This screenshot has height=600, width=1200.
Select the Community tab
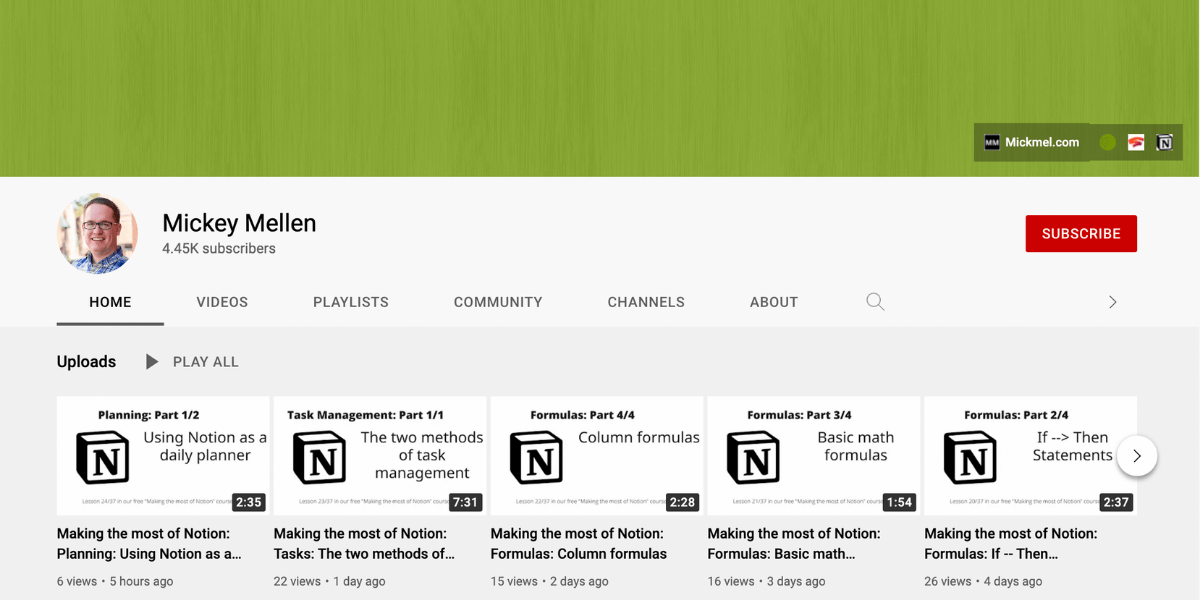coord(498,302)
